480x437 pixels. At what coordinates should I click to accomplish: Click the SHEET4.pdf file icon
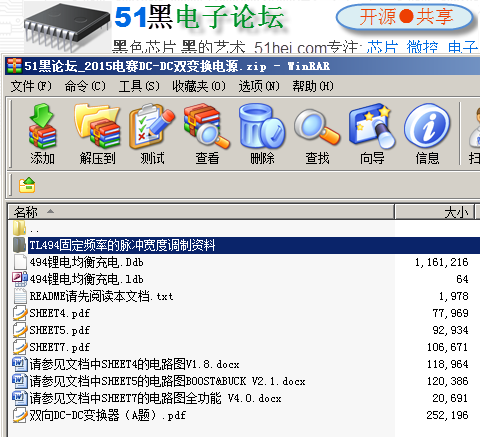[20, 313]
